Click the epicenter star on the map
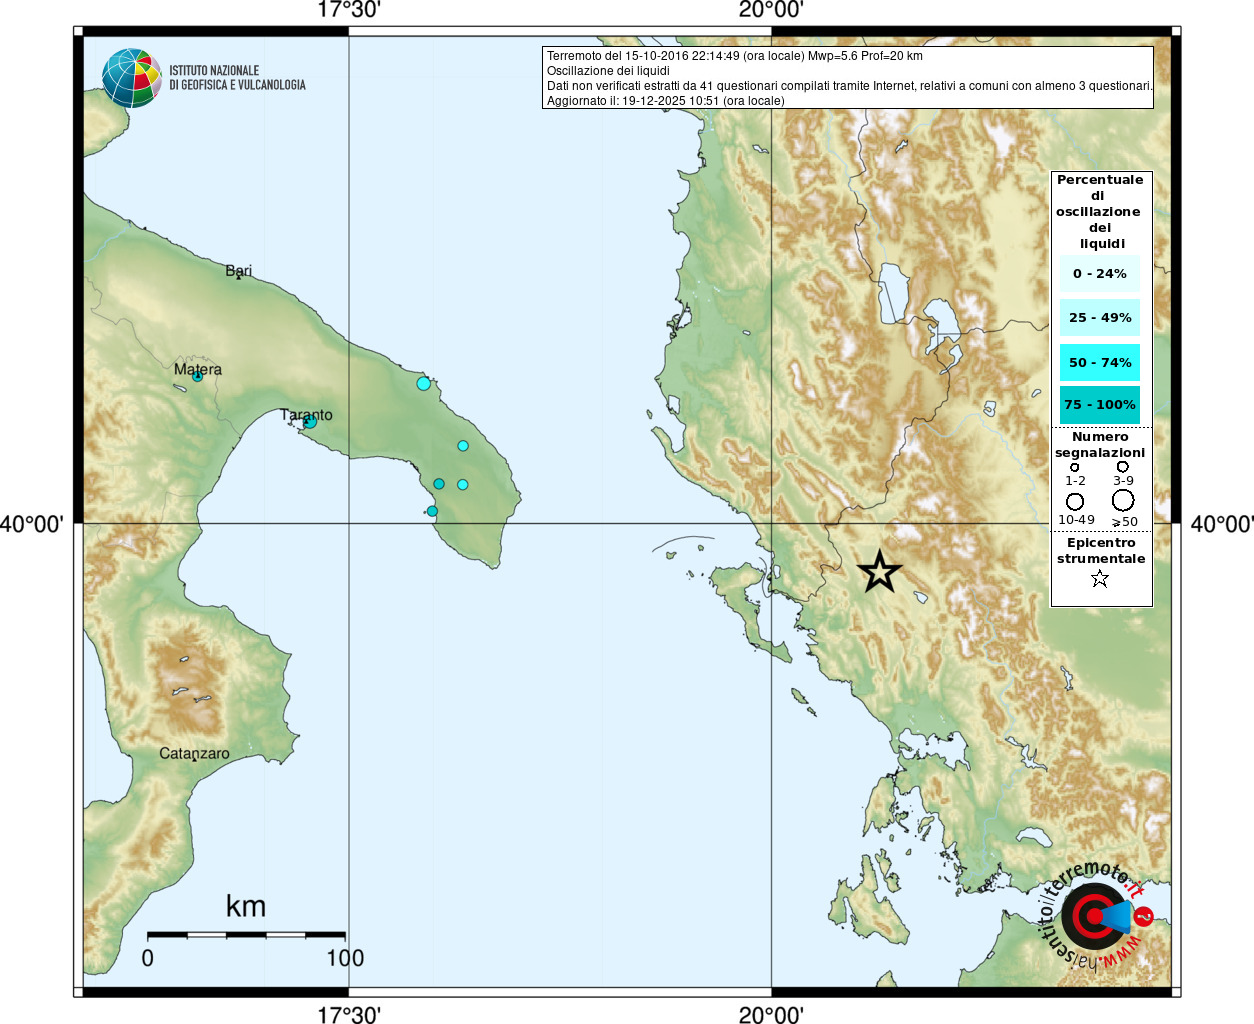This screenshot has width=1254, height=1024. pyautogui.click(x=879, y=572)
